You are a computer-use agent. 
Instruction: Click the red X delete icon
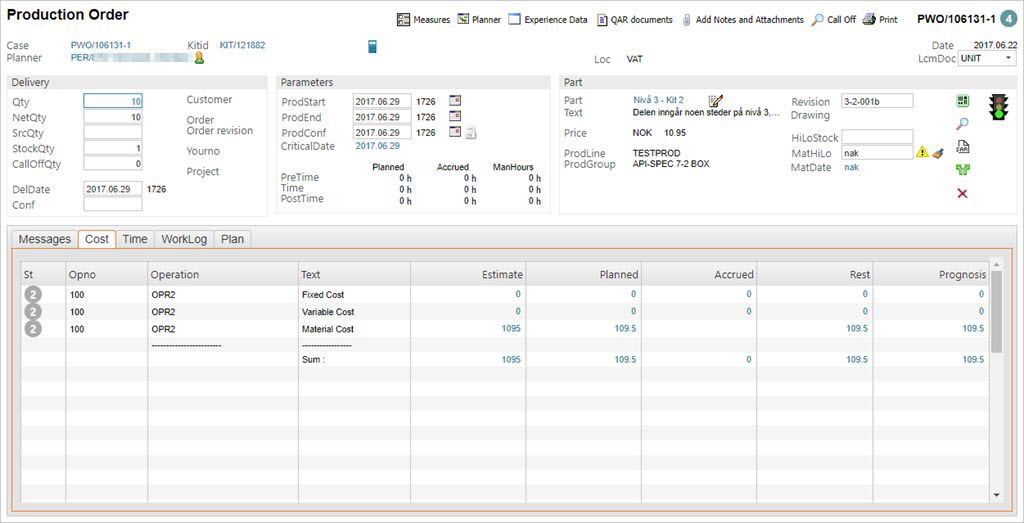click(962, 193)
